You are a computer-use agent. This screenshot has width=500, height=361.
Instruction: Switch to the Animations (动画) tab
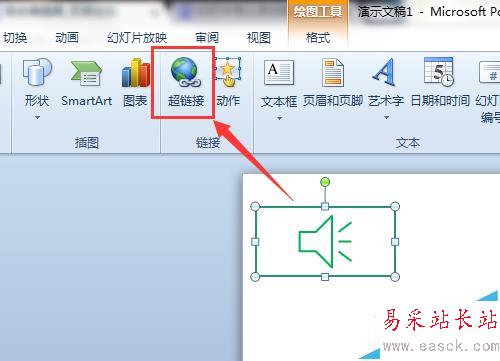pos(67,38)
